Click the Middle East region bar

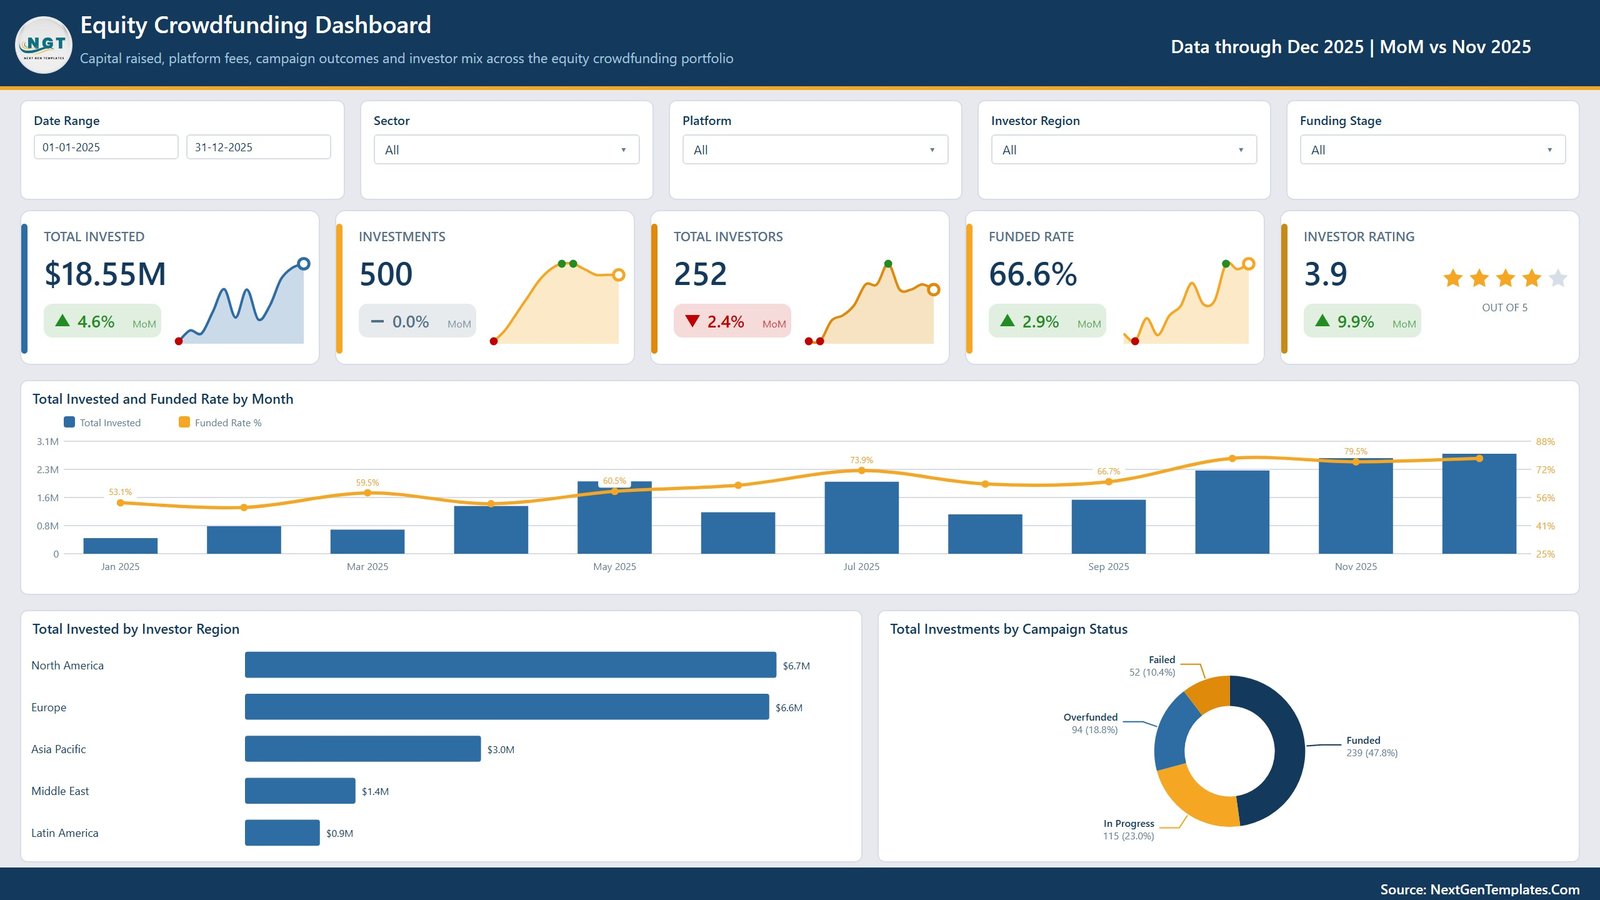300,791
